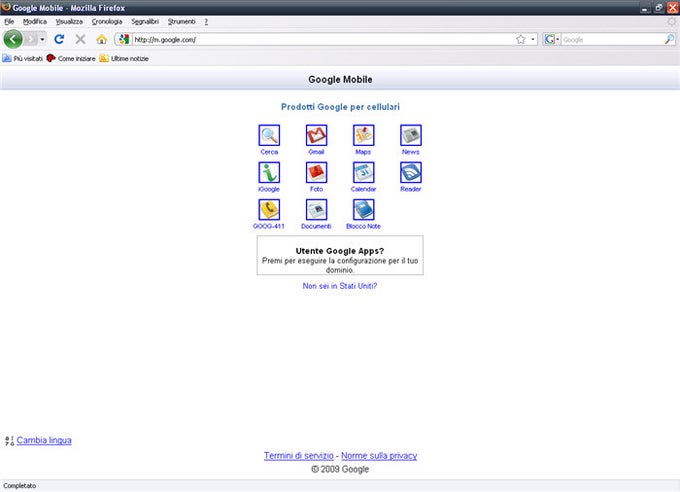Open the Calendar product icon

363,173
